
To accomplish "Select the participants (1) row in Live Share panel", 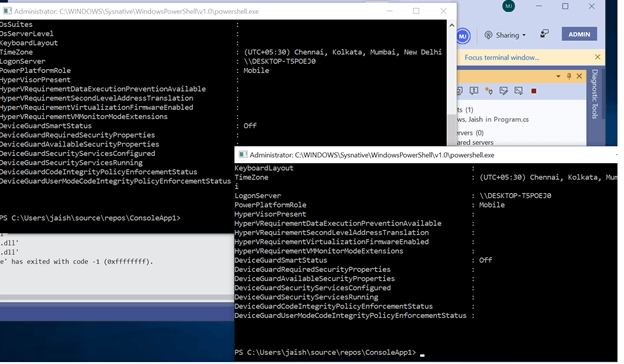I will coord(465,110).
